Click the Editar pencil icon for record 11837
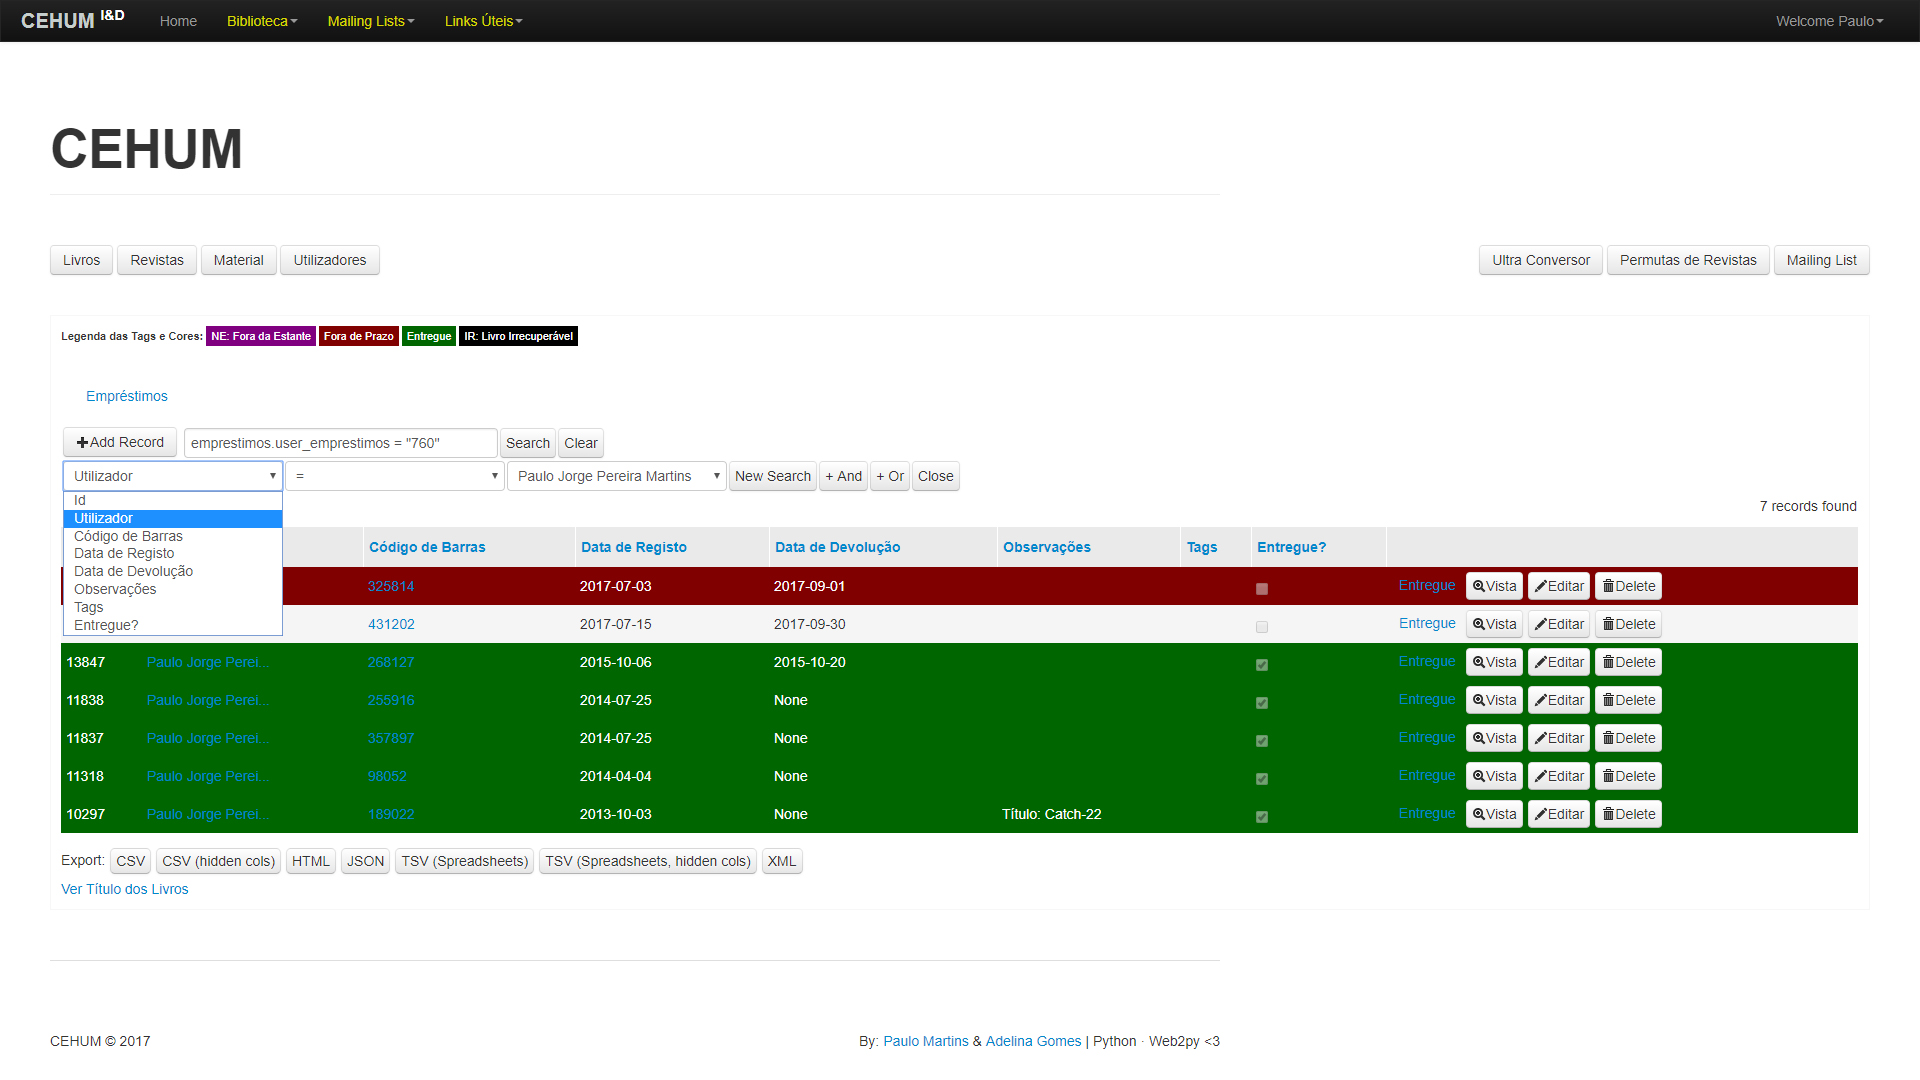1920x1080 pixels. point(1541,739)
